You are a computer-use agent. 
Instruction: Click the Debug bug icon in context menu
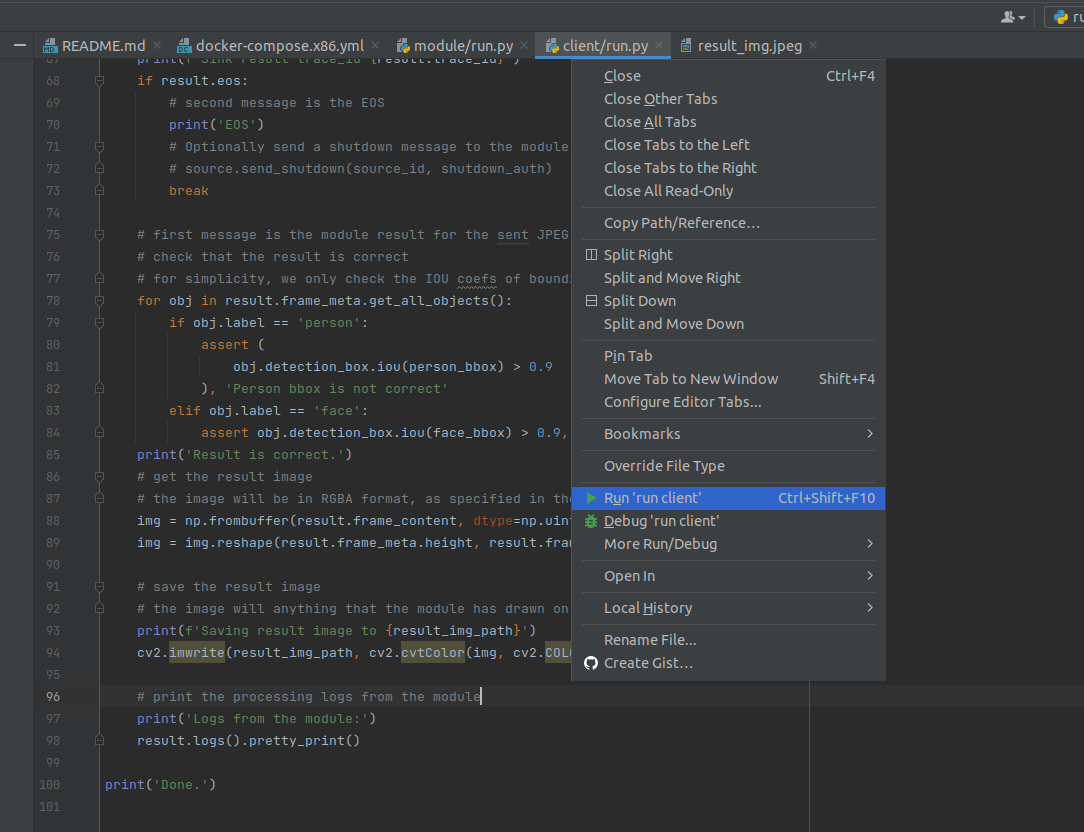point(591,521)
